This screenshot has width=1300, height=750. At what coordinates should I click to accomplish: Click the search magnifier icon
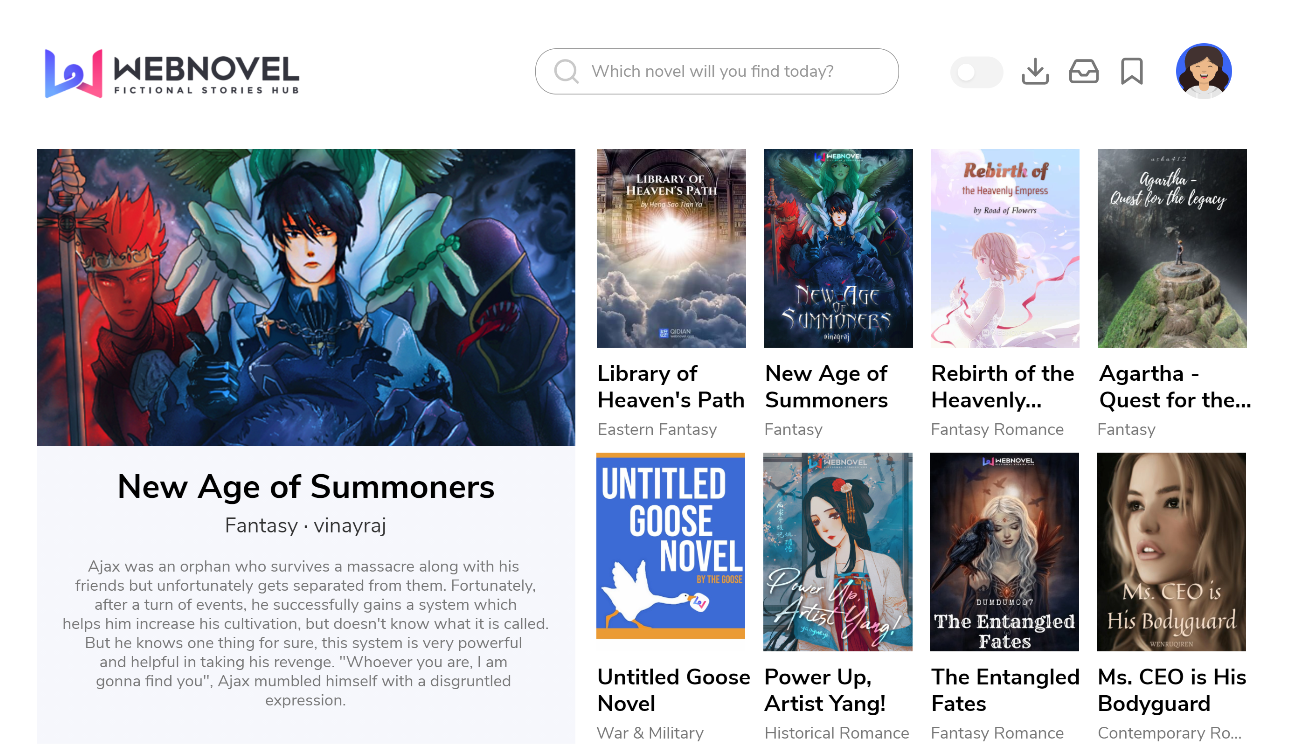click(x=566, y=72)
